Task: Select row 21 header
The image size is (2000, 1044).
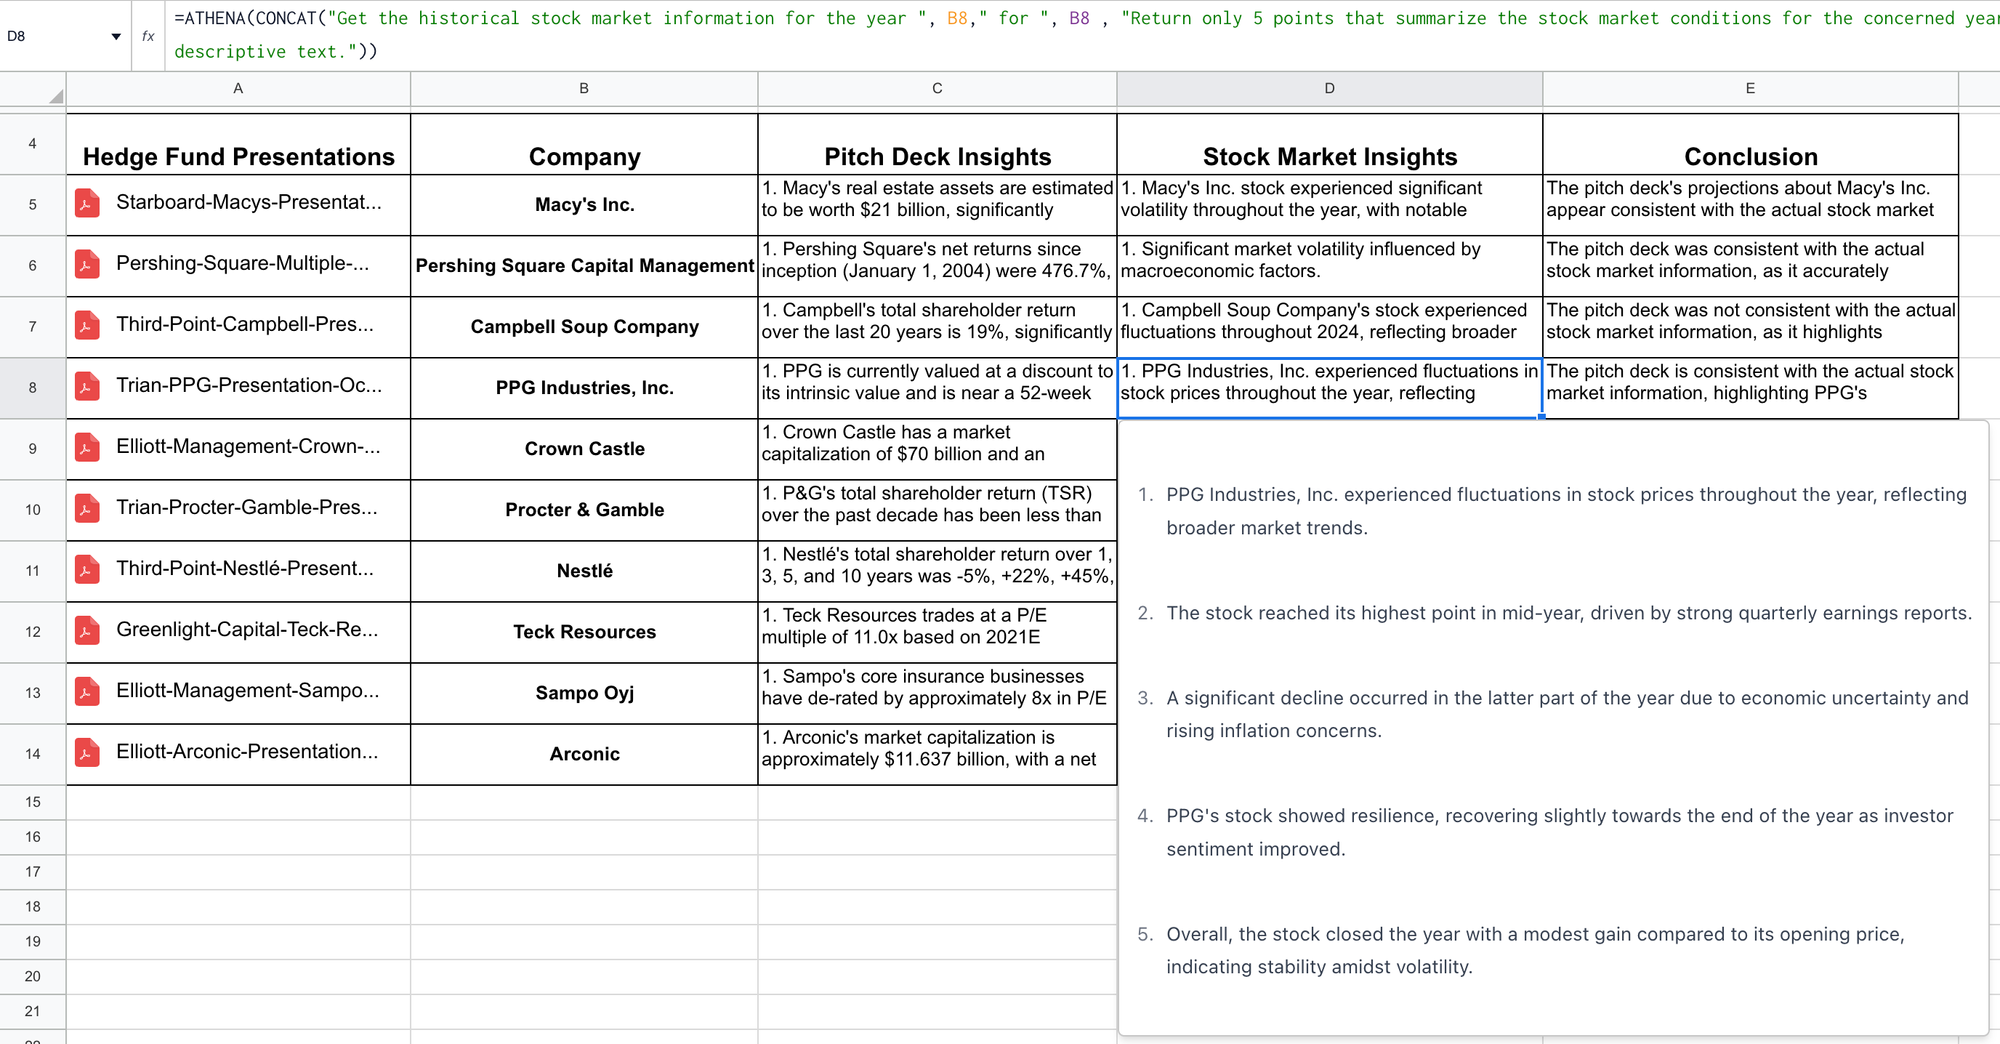Action: [x=33, y=1011]
